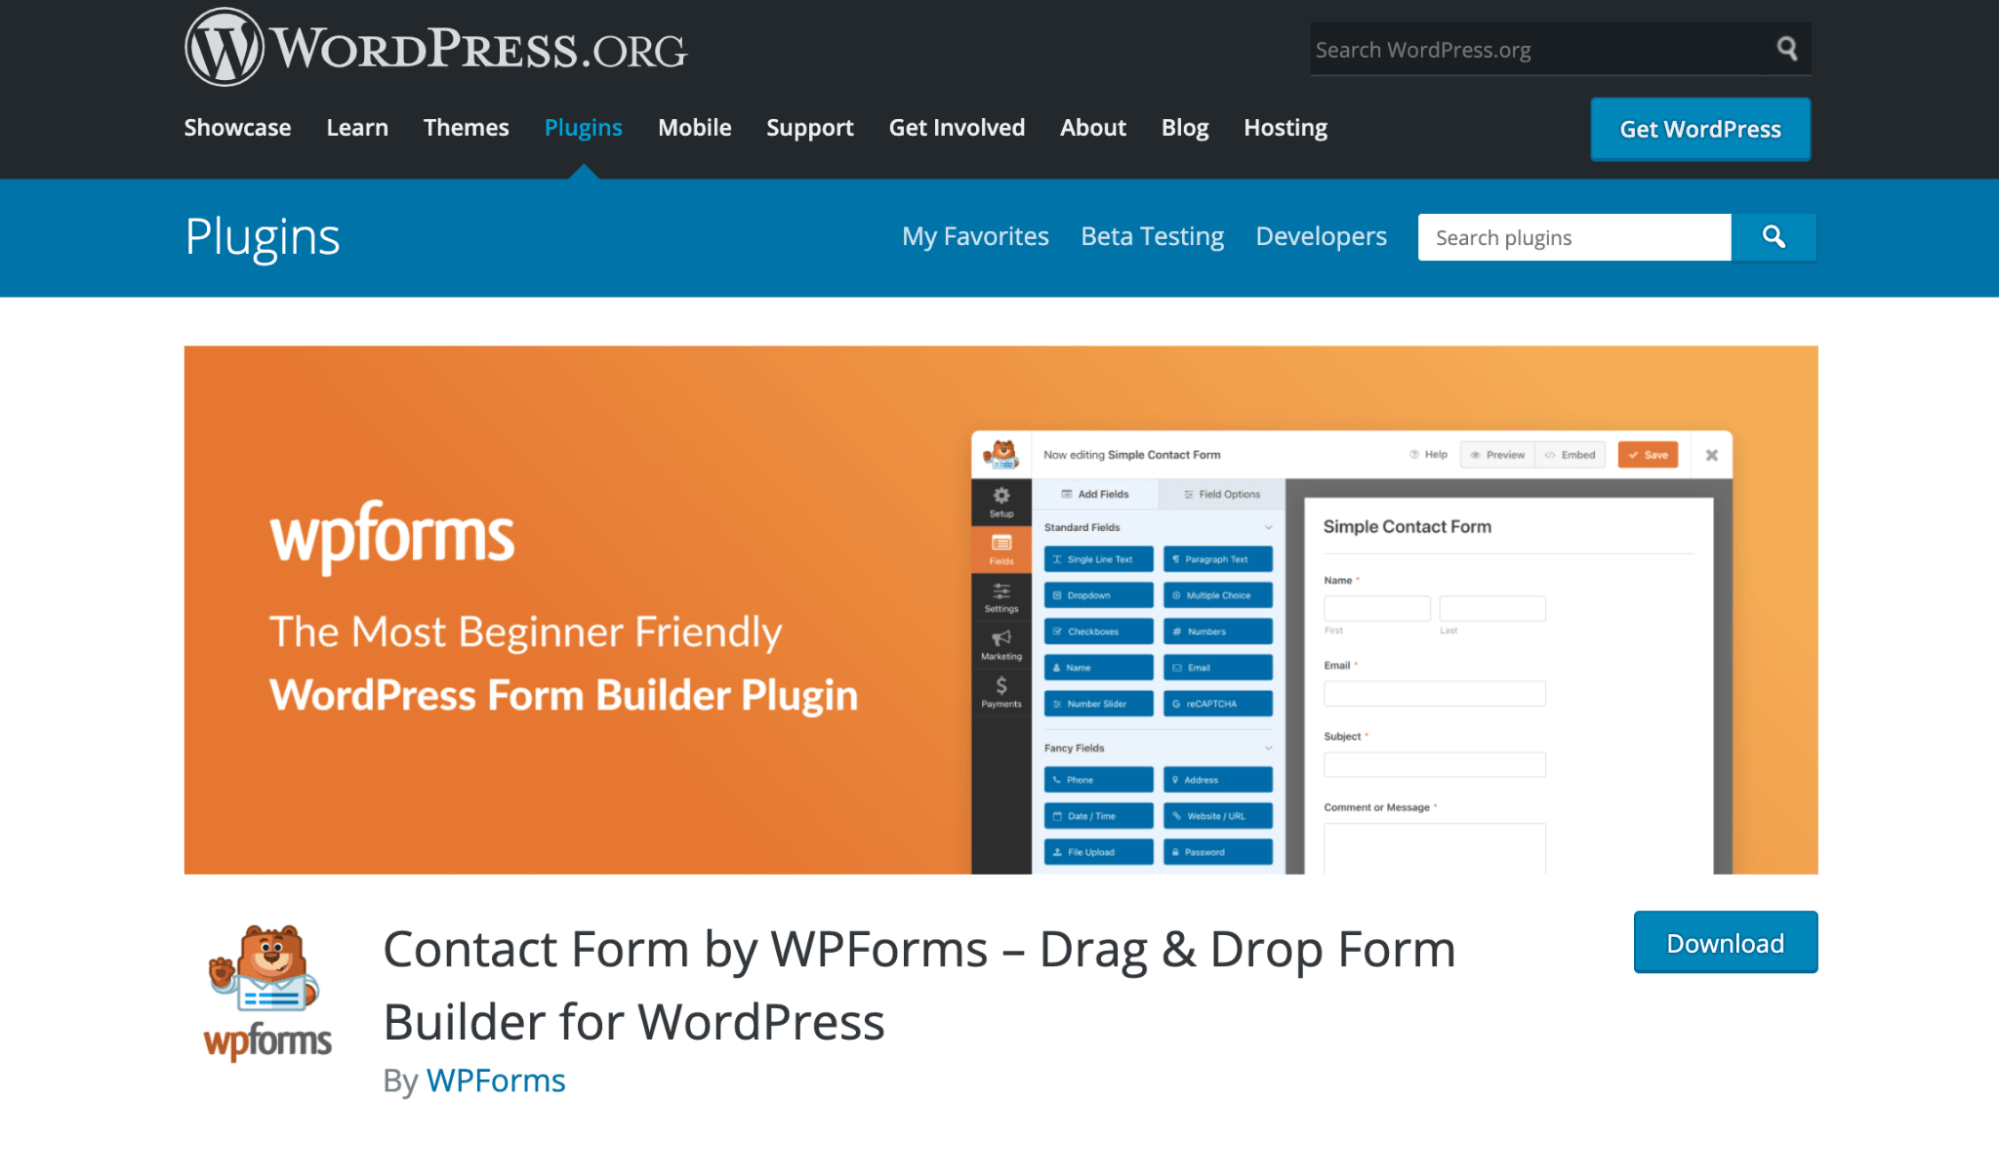Click the Phone fancy field button
Image resolution: width=1999 pixels, height=1158 pixels.
coord(1098,779)
